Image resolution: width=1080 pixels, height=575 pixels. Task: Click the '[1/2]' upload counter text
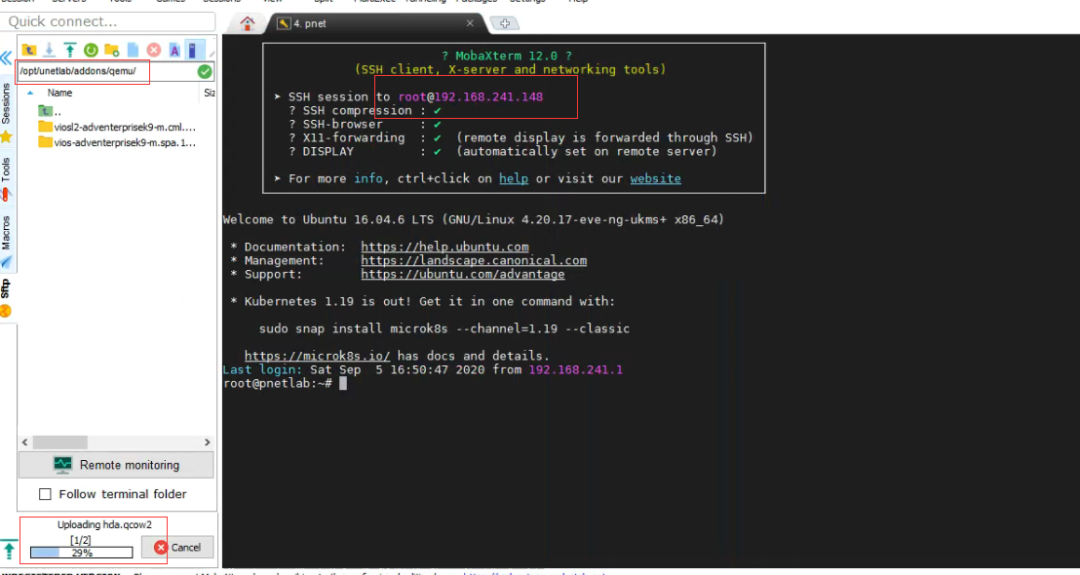[81, 540]
